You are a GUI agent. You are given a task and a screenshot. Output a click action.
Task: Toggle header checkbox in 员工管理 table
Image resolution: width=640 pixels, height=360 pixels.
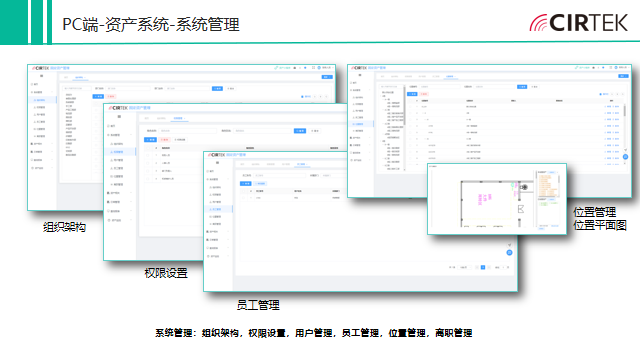[x=244, y=191]
